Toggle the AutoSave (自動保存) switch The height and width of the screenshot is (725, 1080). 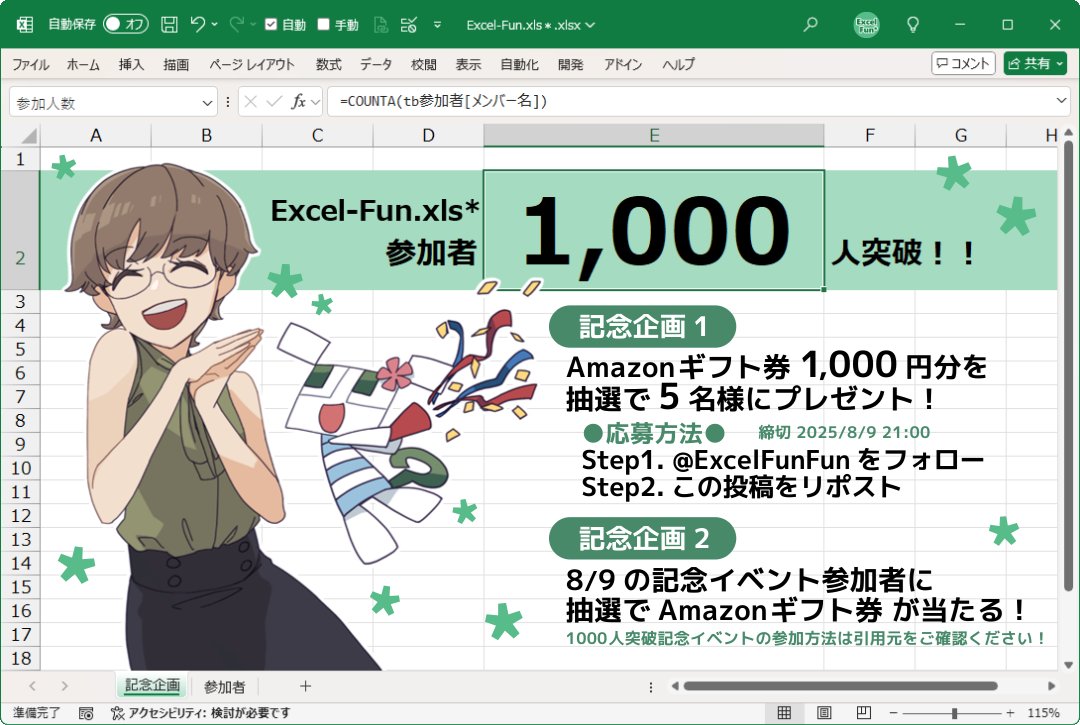[125, 24]
